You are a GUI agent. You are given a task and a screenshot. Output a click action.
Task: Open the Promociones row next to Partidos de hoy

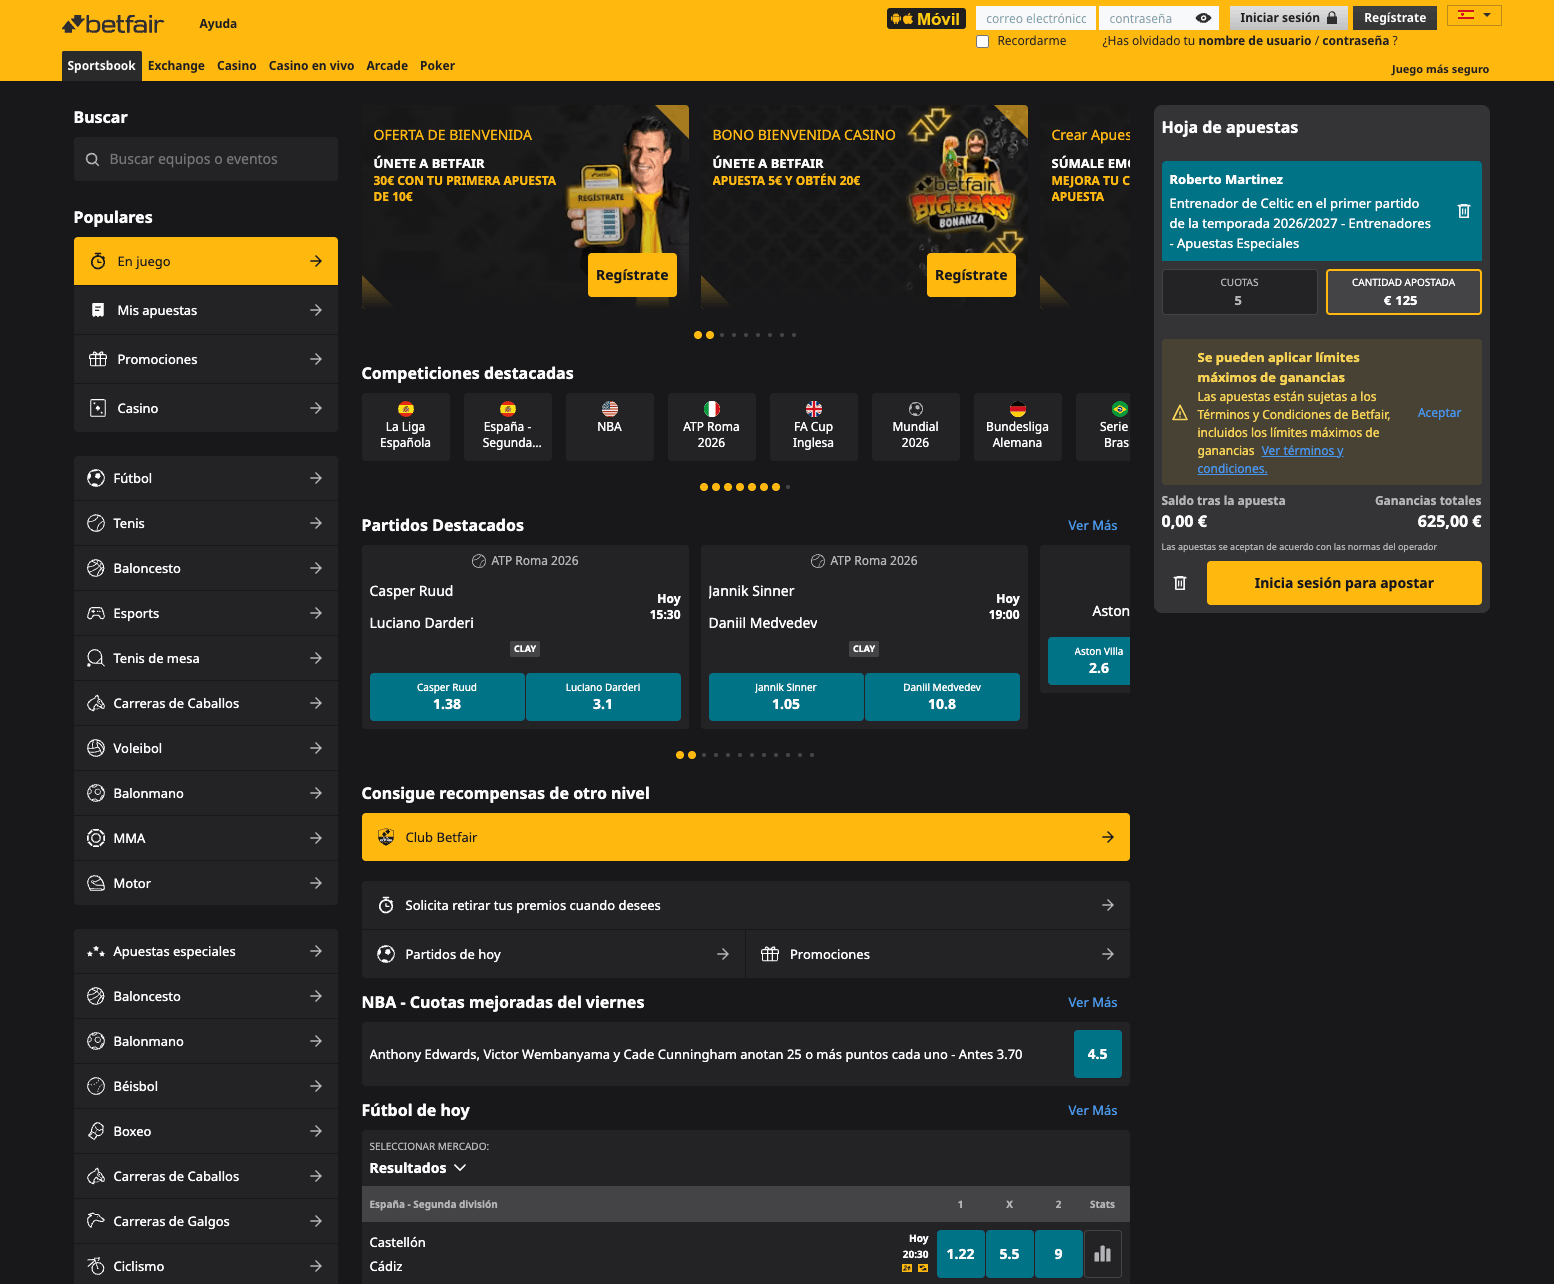pos(938,954)
